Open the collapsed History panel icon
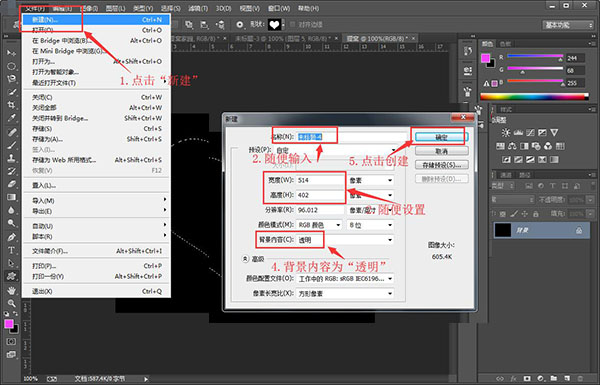600x385 pixels. 467,51
